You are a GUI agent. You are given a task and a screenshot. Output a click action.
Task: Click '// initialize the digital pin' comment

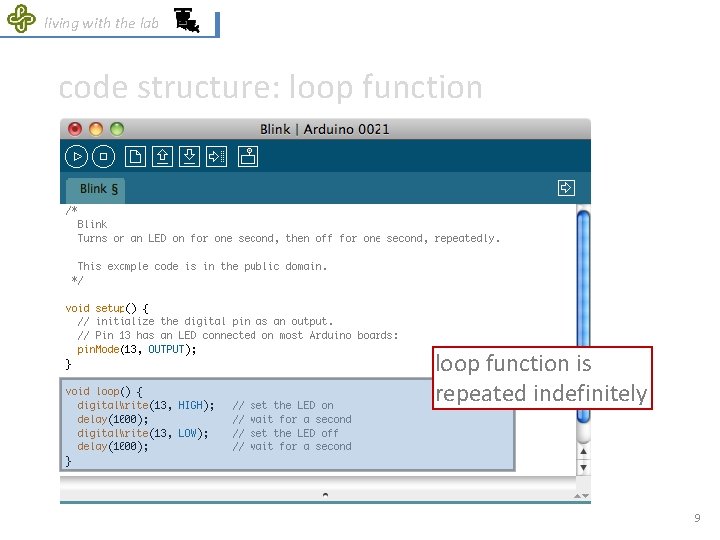pos(205,322)
